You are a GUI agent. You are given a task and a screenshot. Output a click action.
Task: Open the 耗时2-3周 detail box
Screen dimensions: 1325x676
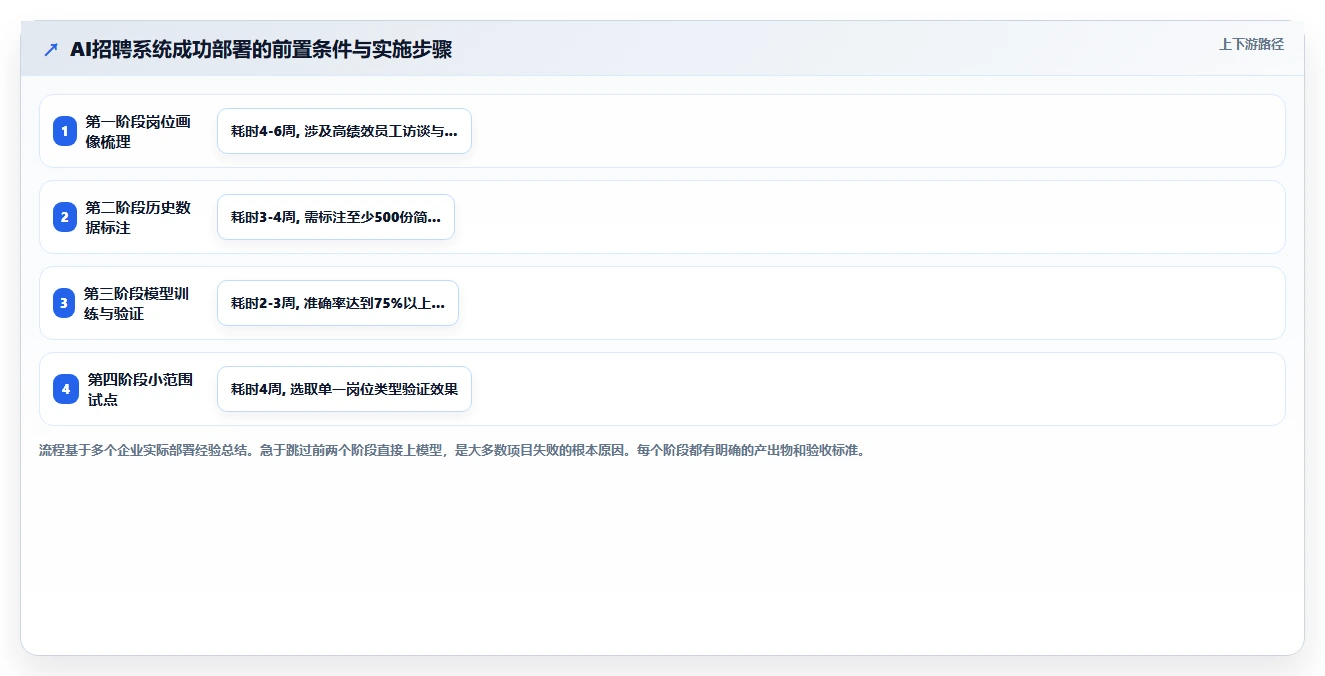[x=338, y=303]
